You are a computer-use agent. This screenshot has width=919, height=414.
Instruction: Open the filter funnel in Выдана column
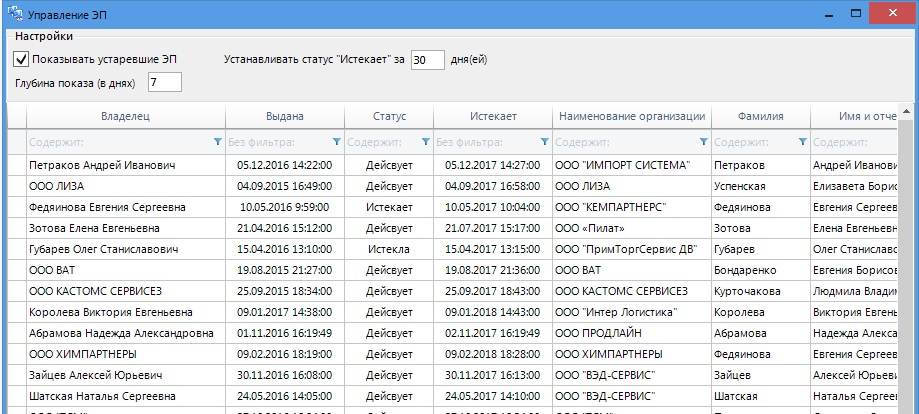336,142
